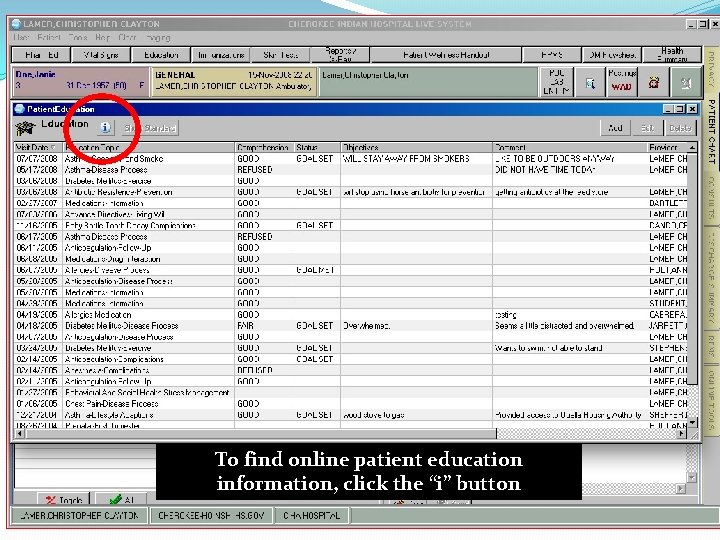Image resolution: width=720 pixels, height=540 pixels.
Task: Click the Edit button in Patient Education
Action: (x=647, y=128)
